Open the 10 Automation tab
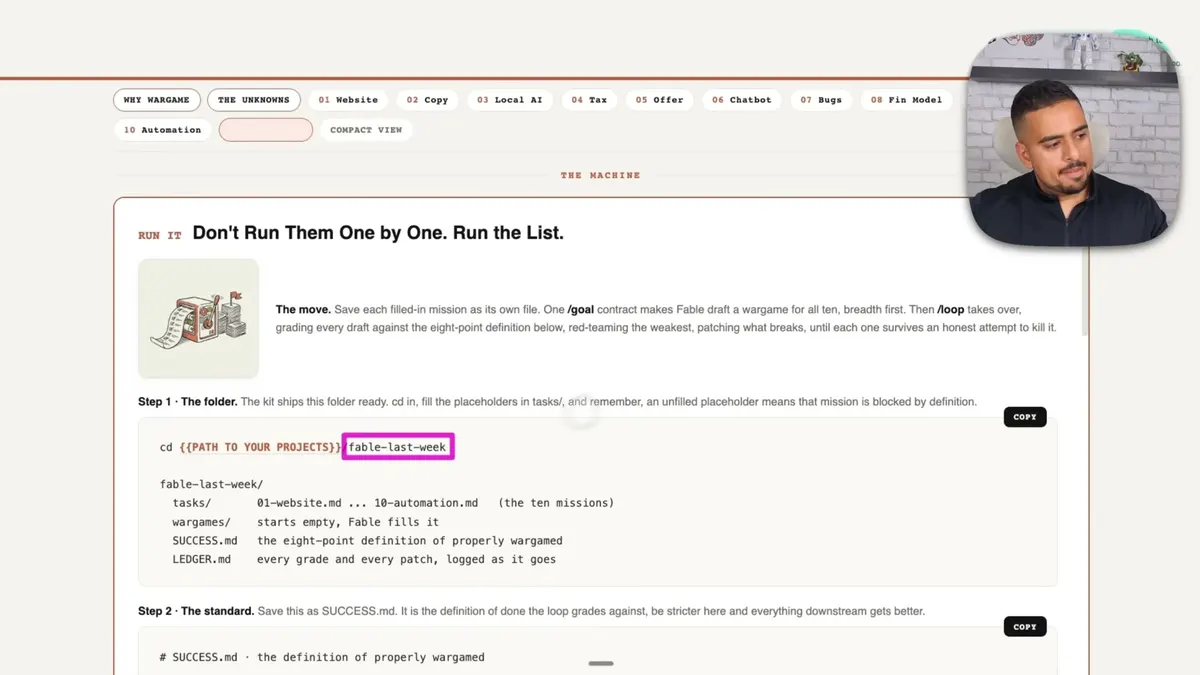1200x675 pixels. [x=162, y=130]
